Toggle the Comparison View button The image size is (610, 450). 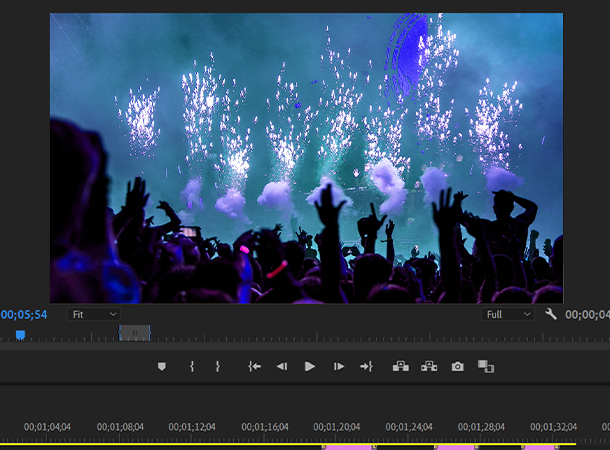(x=486, y=367)
